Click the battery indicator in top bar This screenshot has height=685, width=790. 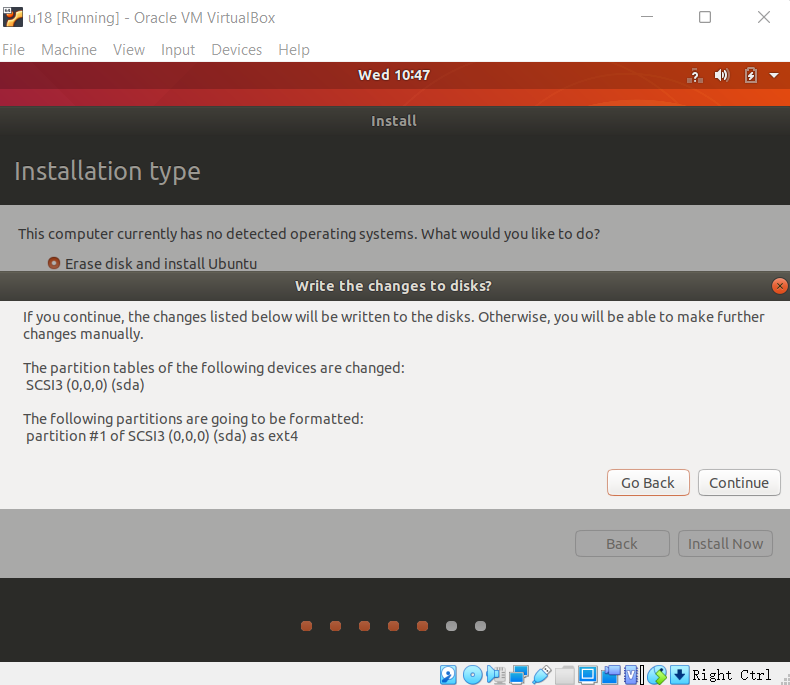(x=751, y=76)
